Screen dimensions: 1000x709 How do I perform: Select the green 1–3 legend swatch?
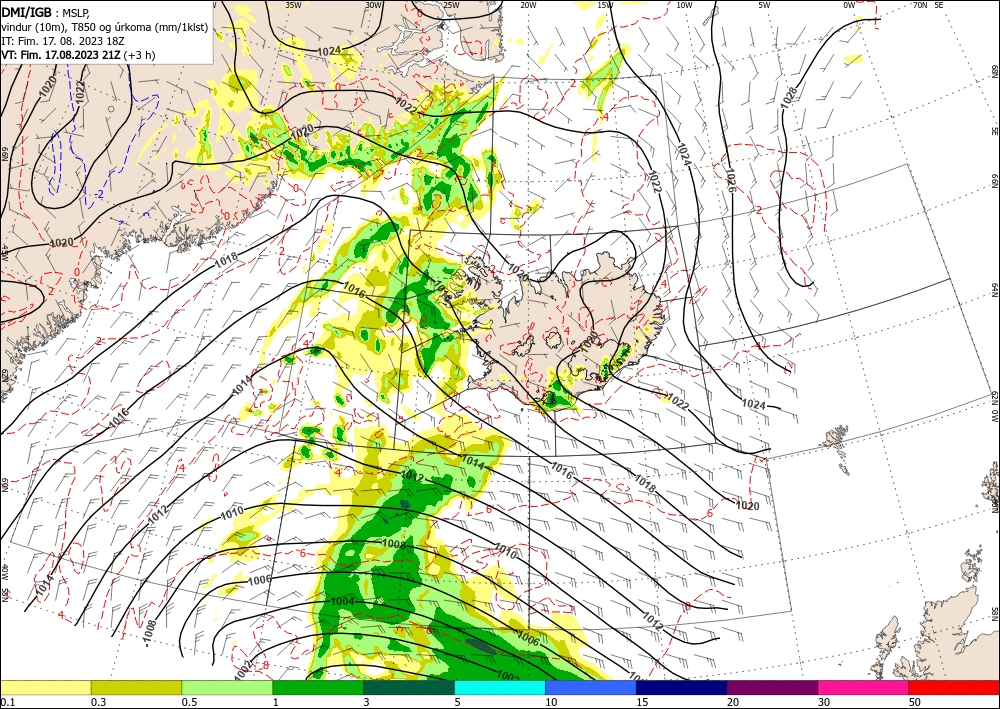318,687
